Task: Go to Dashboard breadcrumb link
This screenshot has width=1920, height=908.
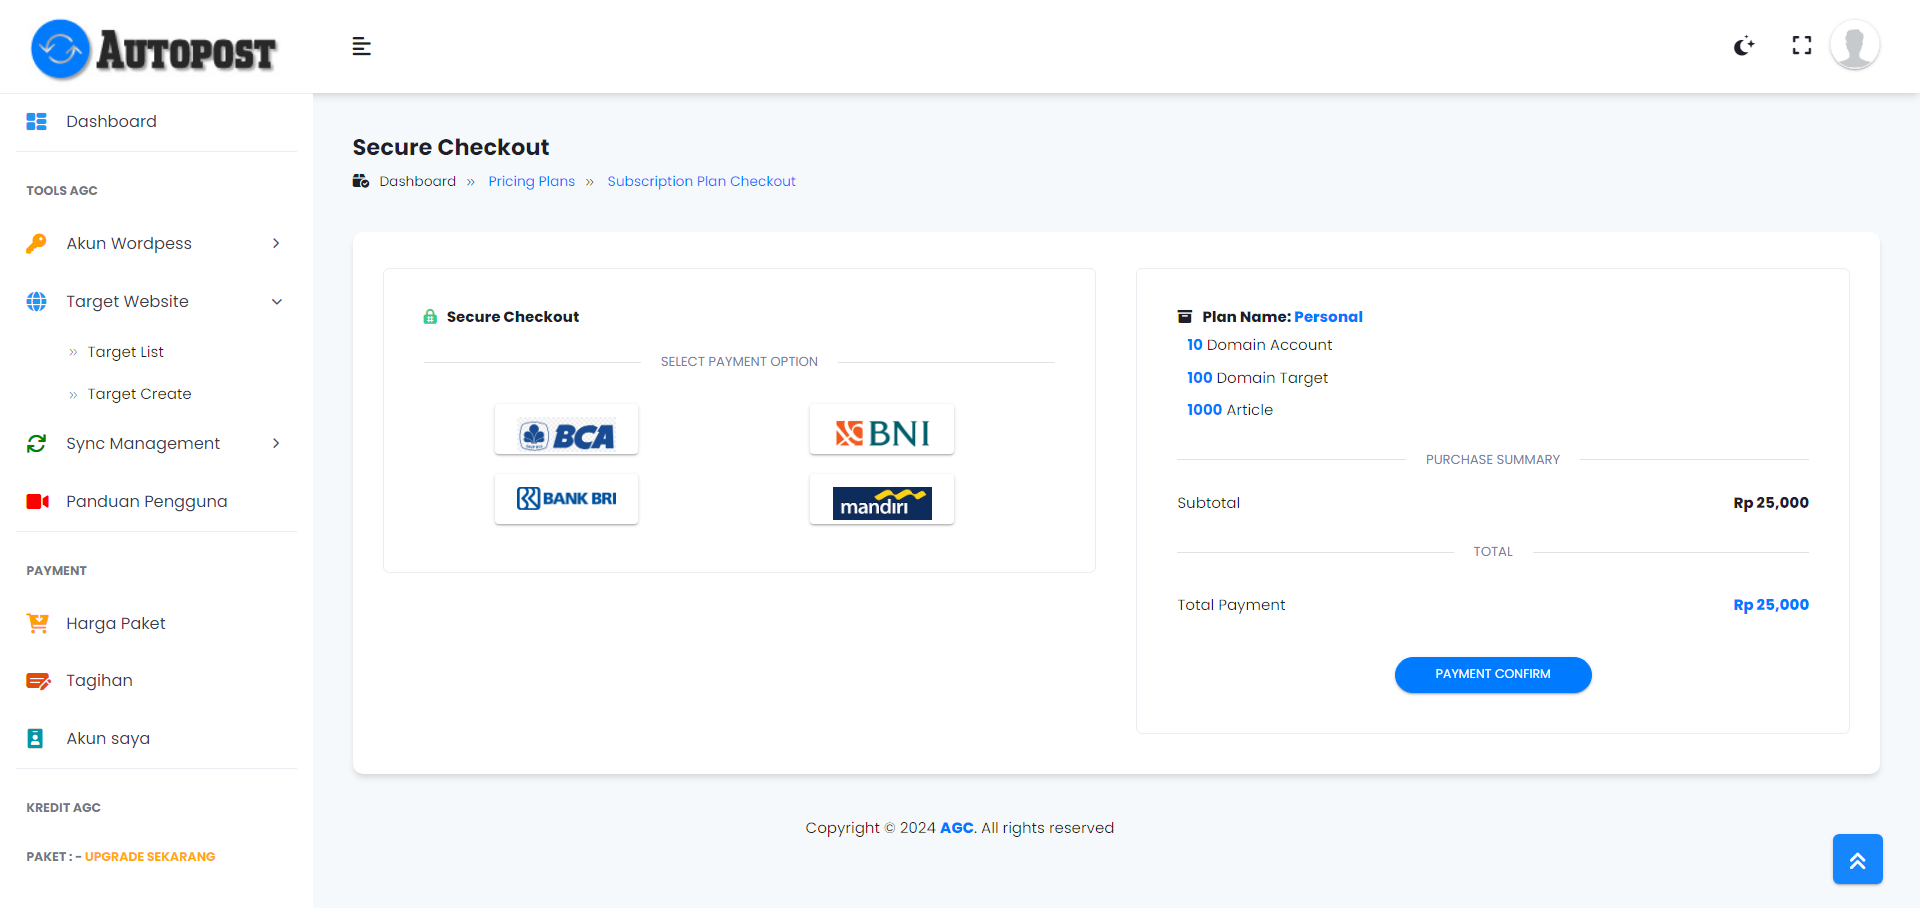Action: point(417,181)
